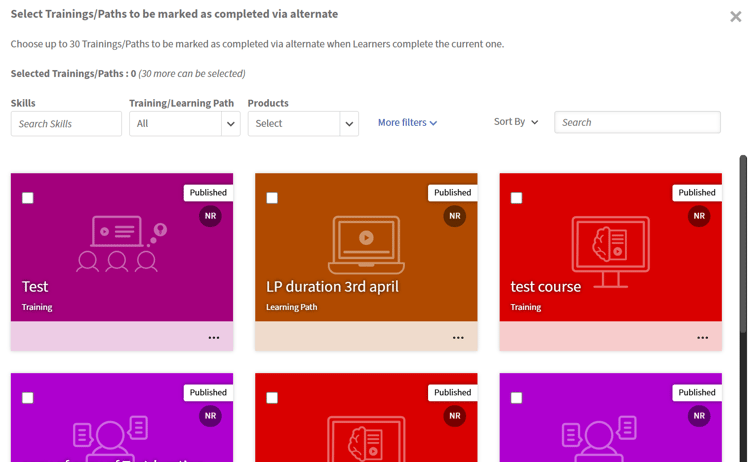This screenshot has height=462, width=750.
Task: Expand More filters
Action: pos(408,123)
